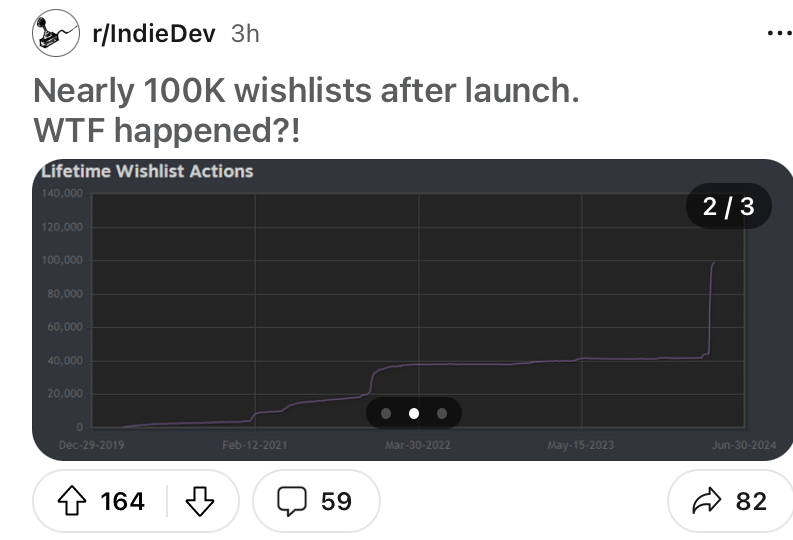The height and width of the screenshot is (540, 793).
Task: Open the r/IndieDev subreddit link
Action: click(154, 34)
